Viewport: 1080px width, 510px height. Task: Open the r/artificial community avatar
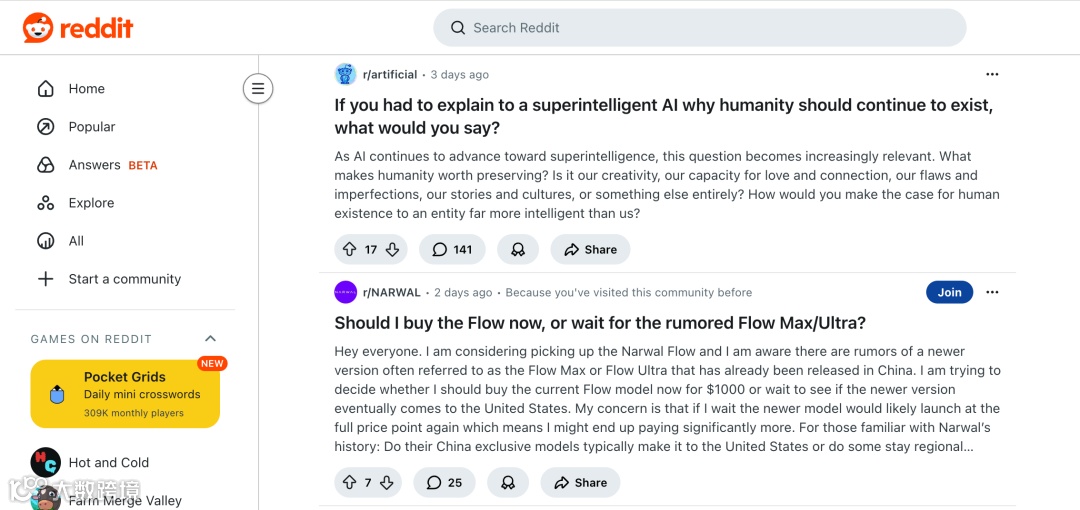click(346, 74)
